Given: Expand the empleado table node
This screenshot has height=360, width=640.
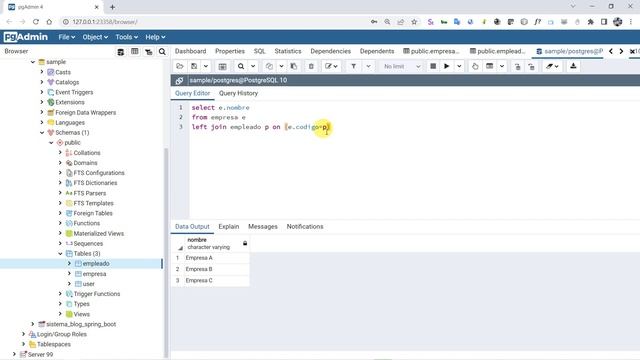Looking at the screenshot, I should pyautogui.click(x=69, y=264).
